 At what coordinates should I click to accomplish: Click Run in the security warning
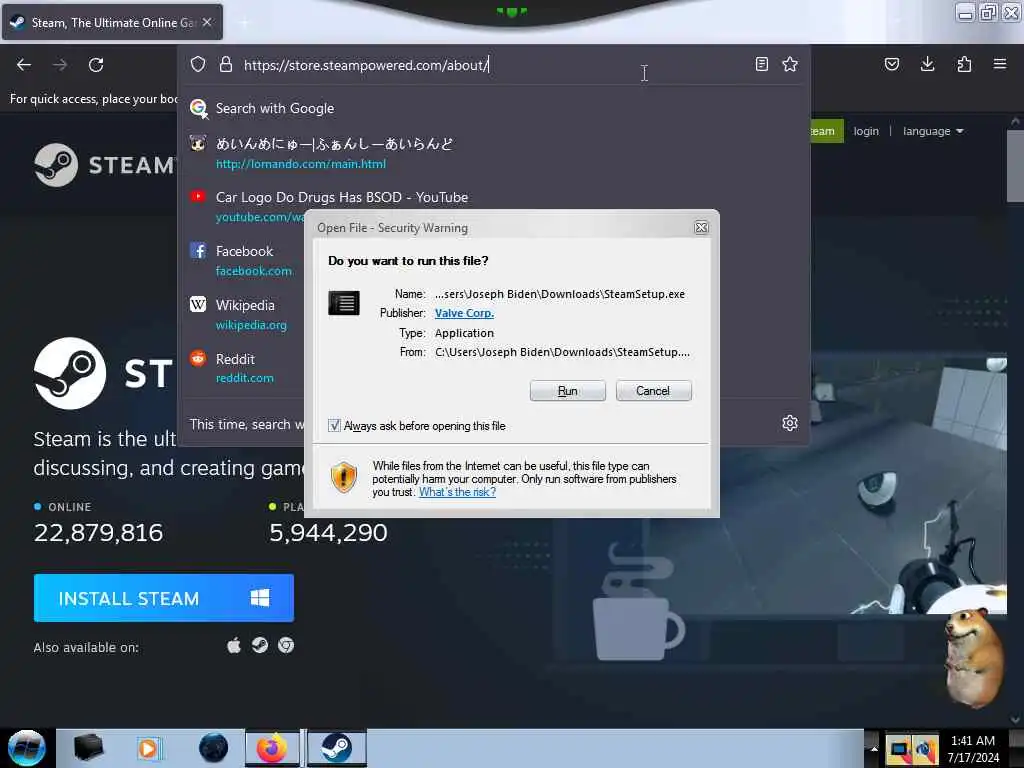(568, 391)
